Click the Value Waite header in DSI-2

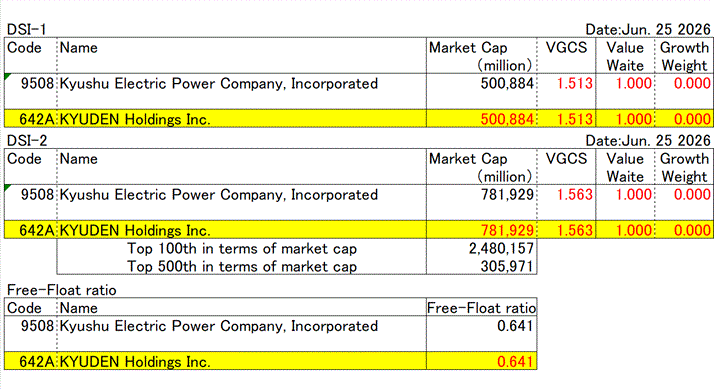(x=625, y=167)
